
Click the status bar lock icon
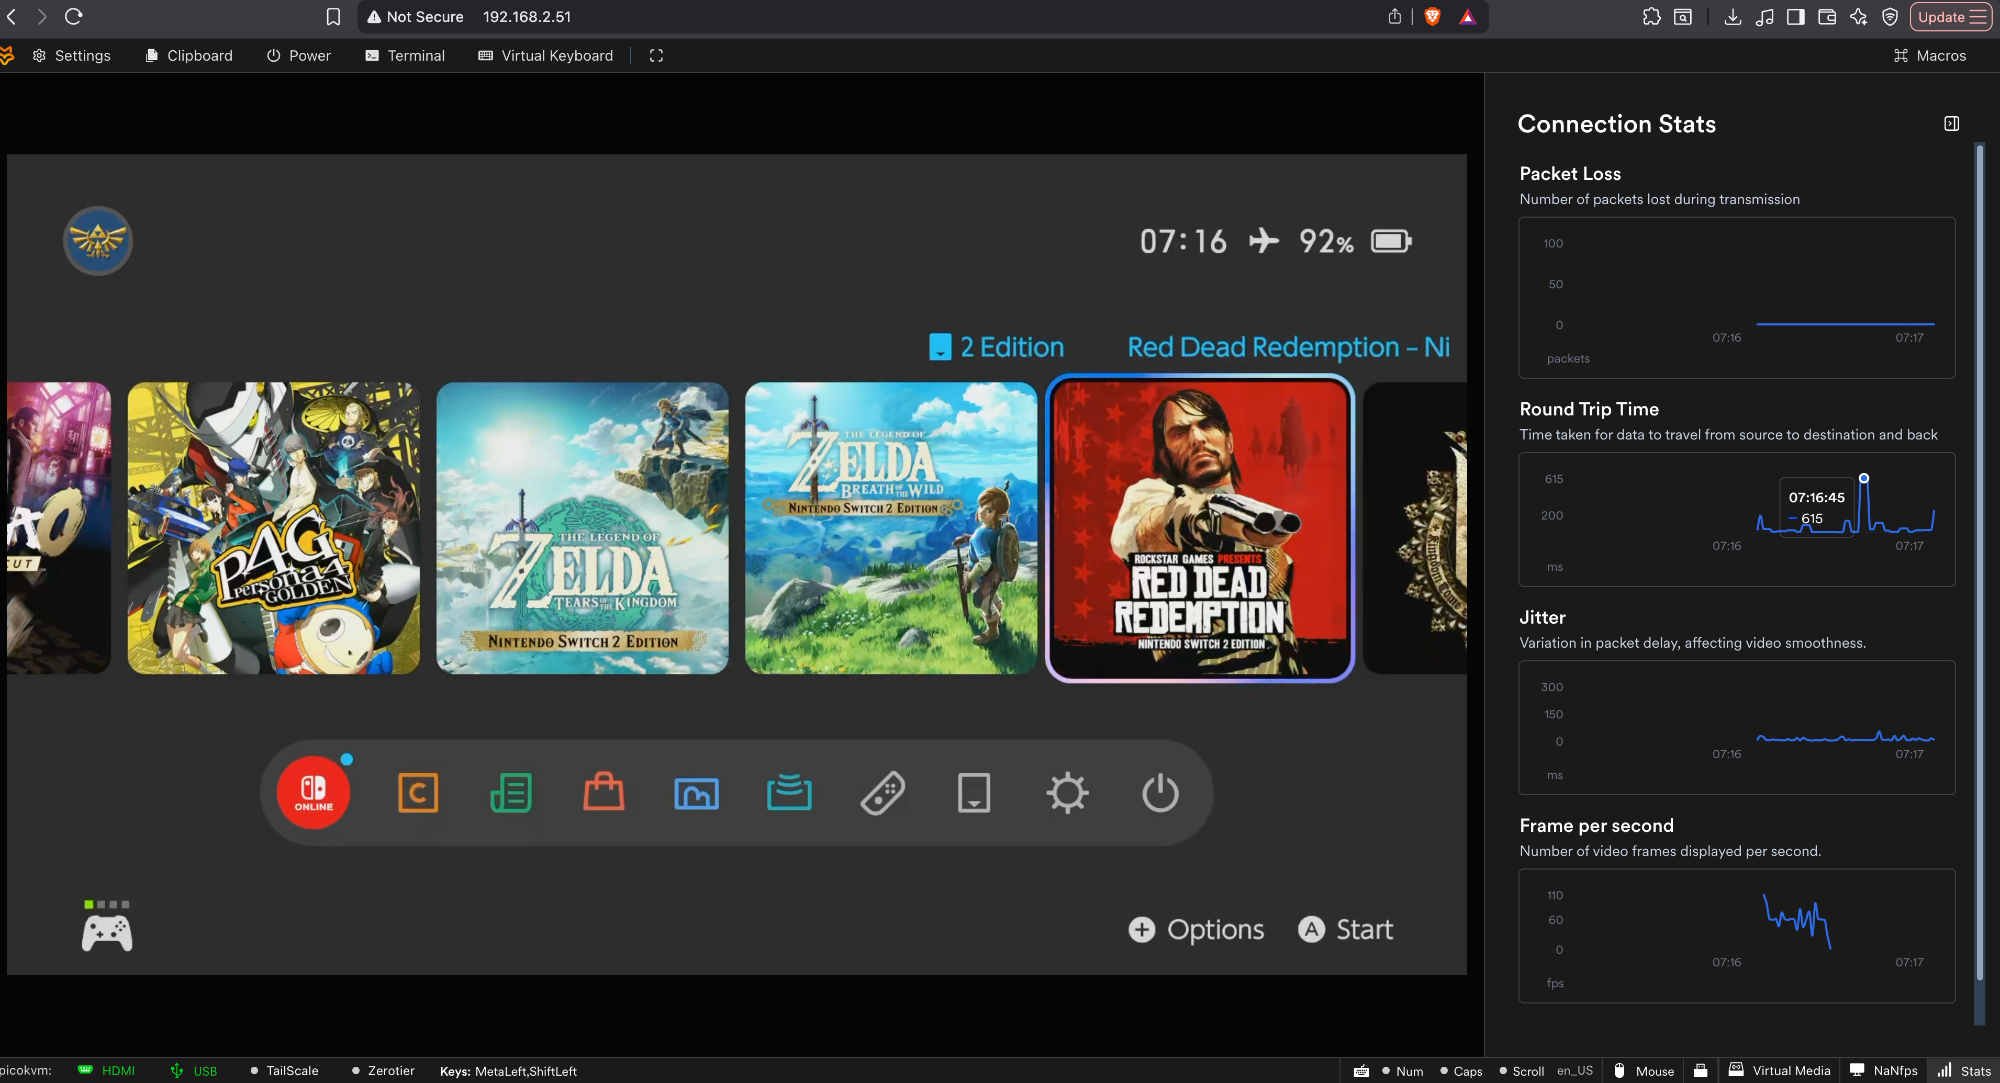pos(1700,1070)
